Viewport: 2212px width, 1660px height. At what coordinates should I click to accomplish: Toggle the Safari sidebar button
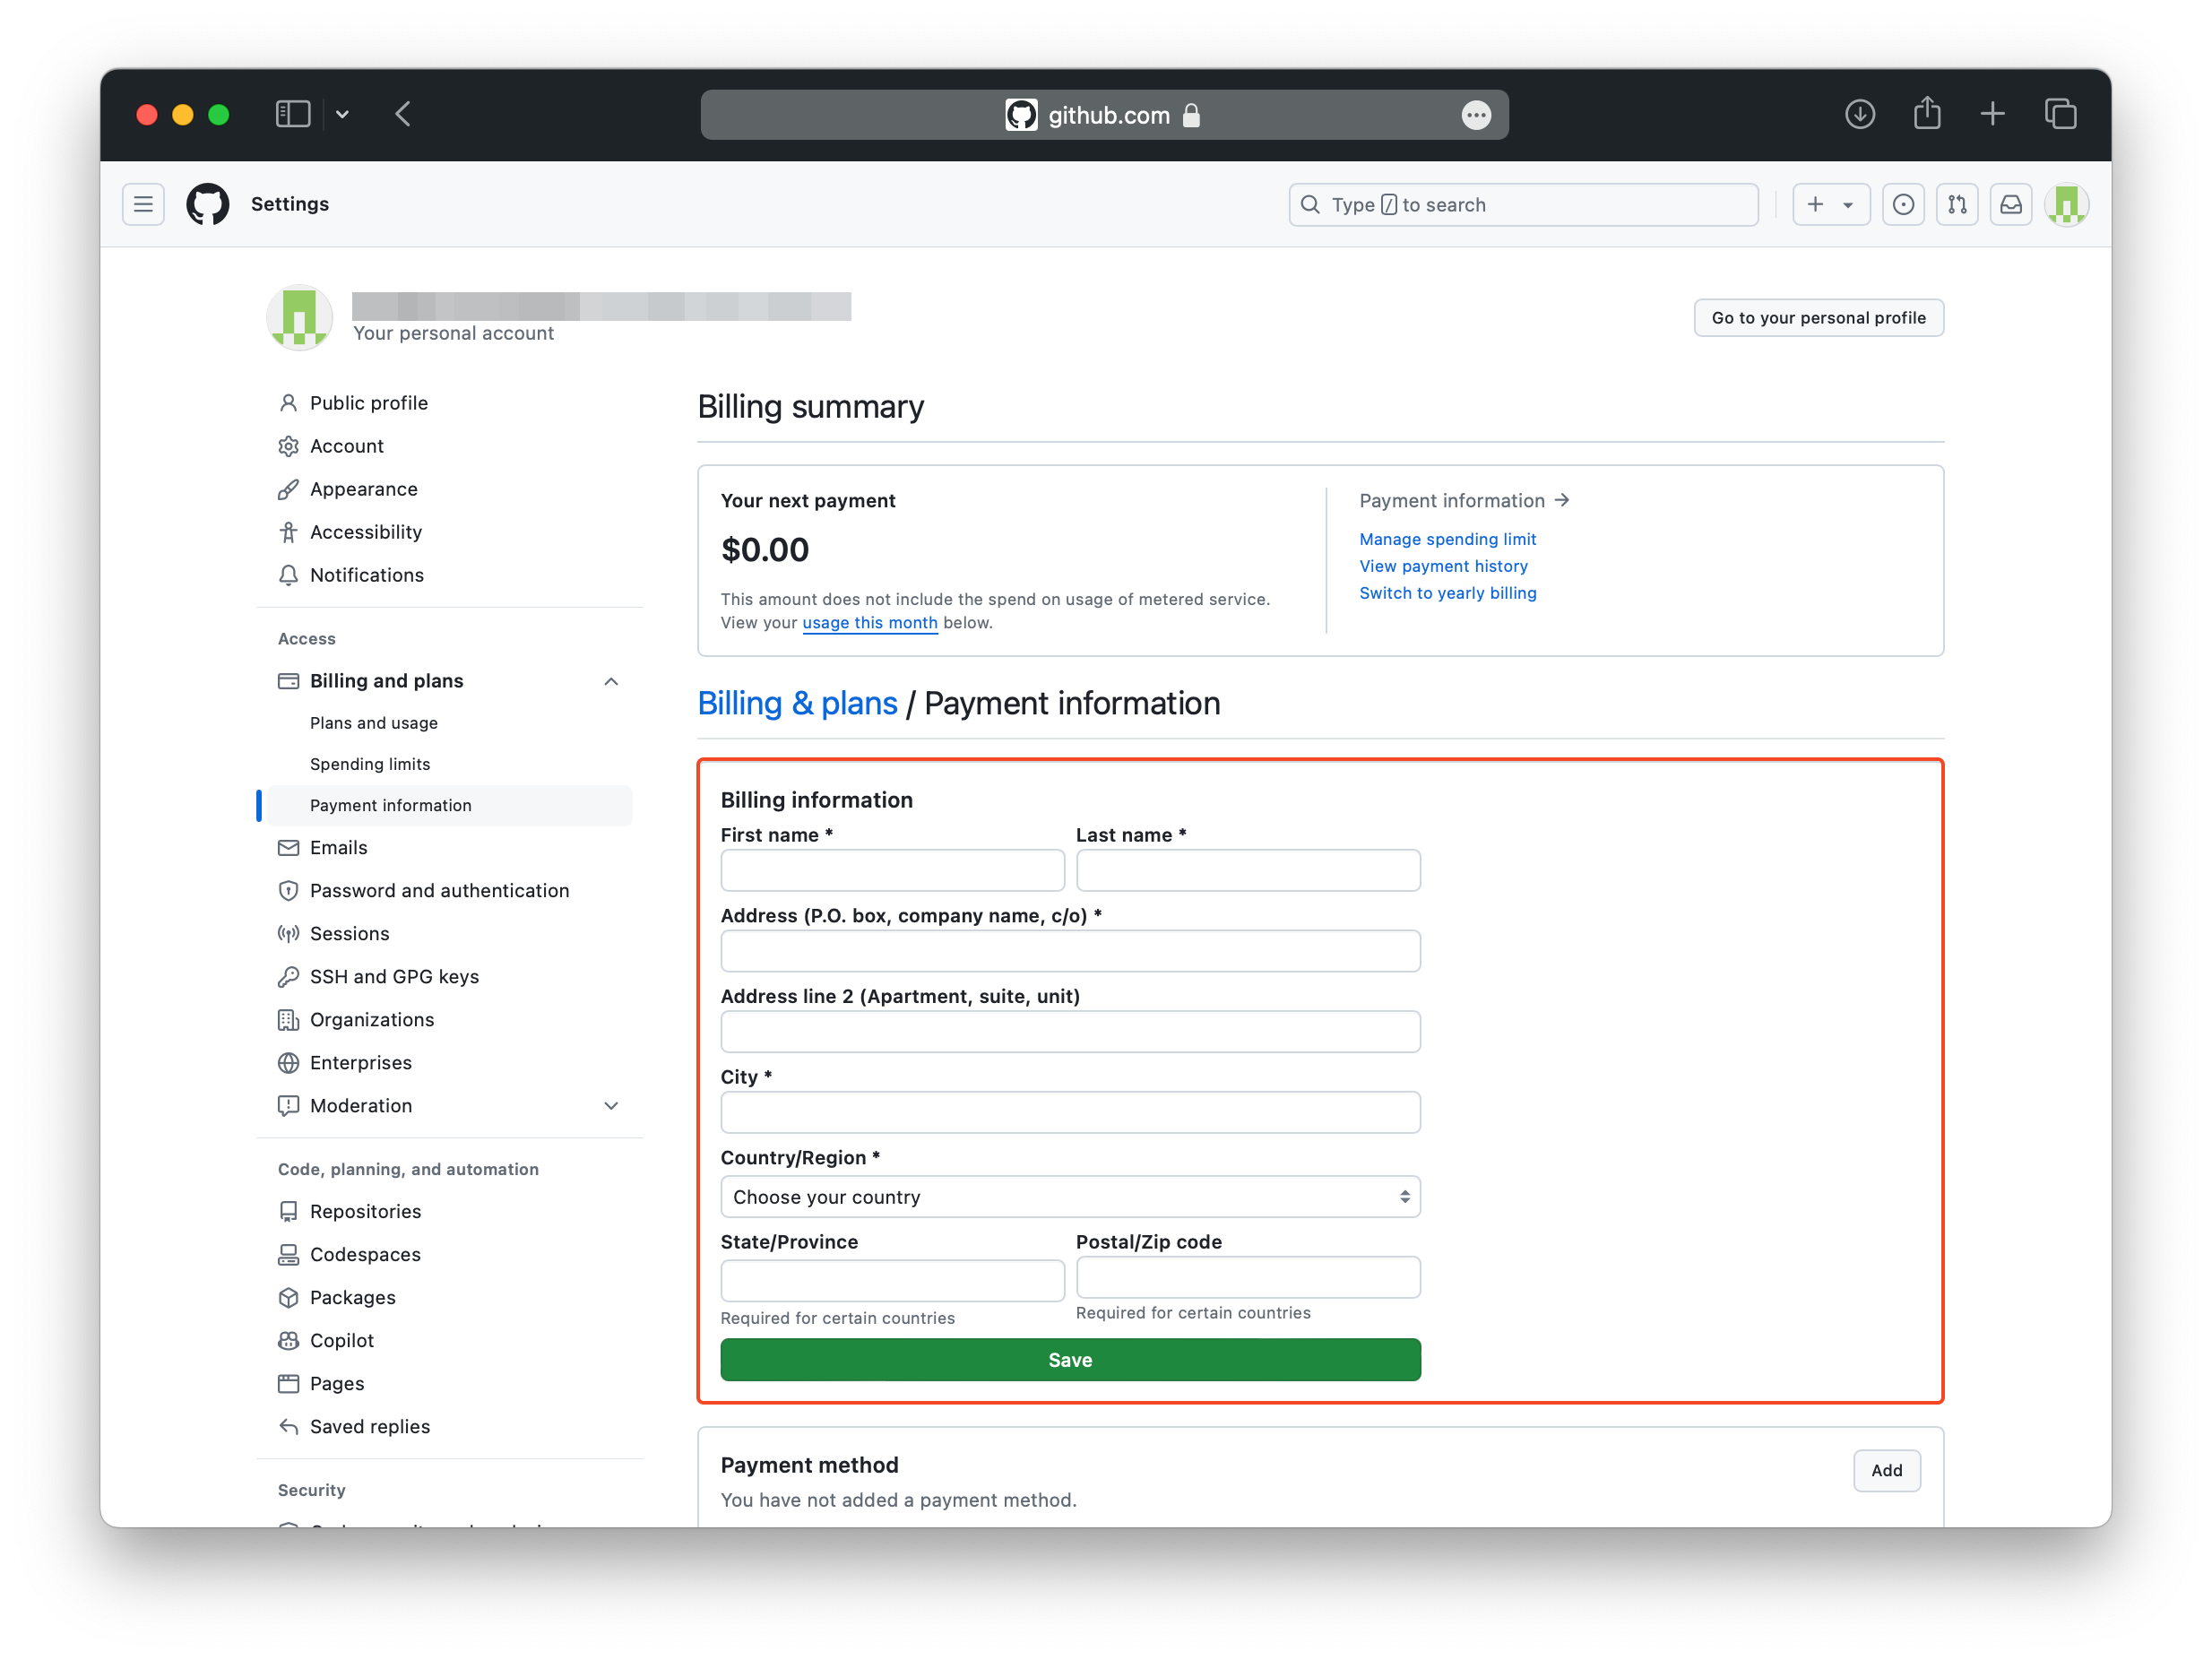[x=292, y=114]
